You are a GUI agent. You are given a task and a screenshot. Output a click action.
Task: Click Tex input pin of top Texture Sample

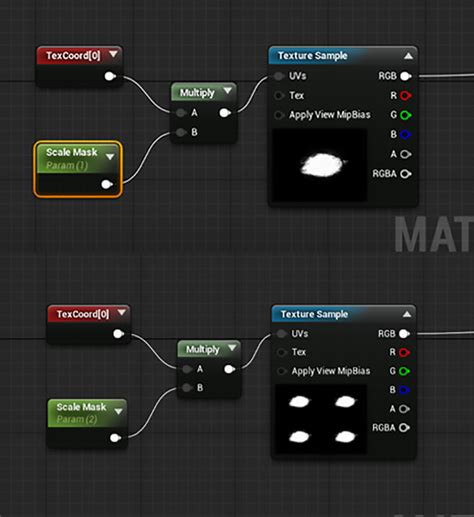pos(279,96)
